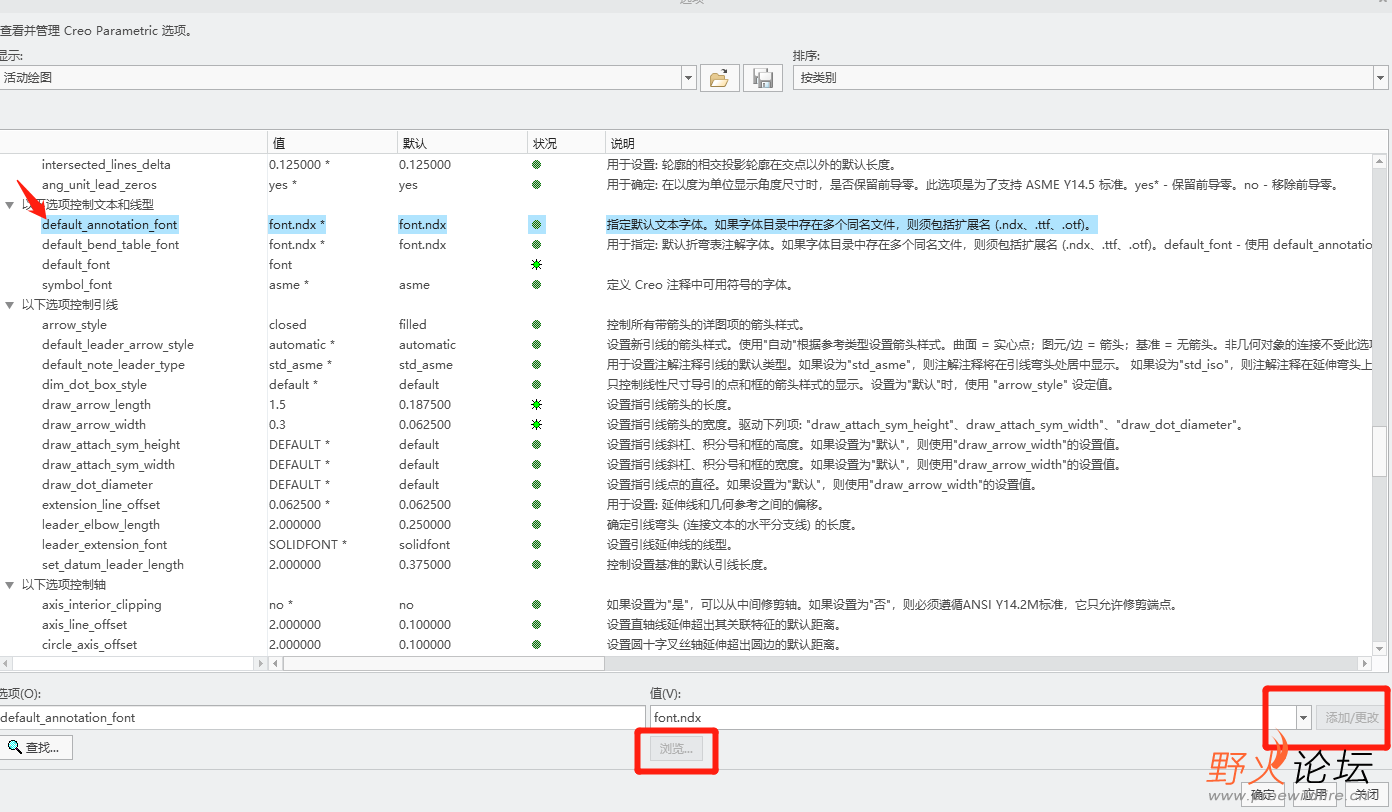Screen dimensions: 1392x812
Task: Select the draw_attach_sym_width option
Action: pos(108,464)
